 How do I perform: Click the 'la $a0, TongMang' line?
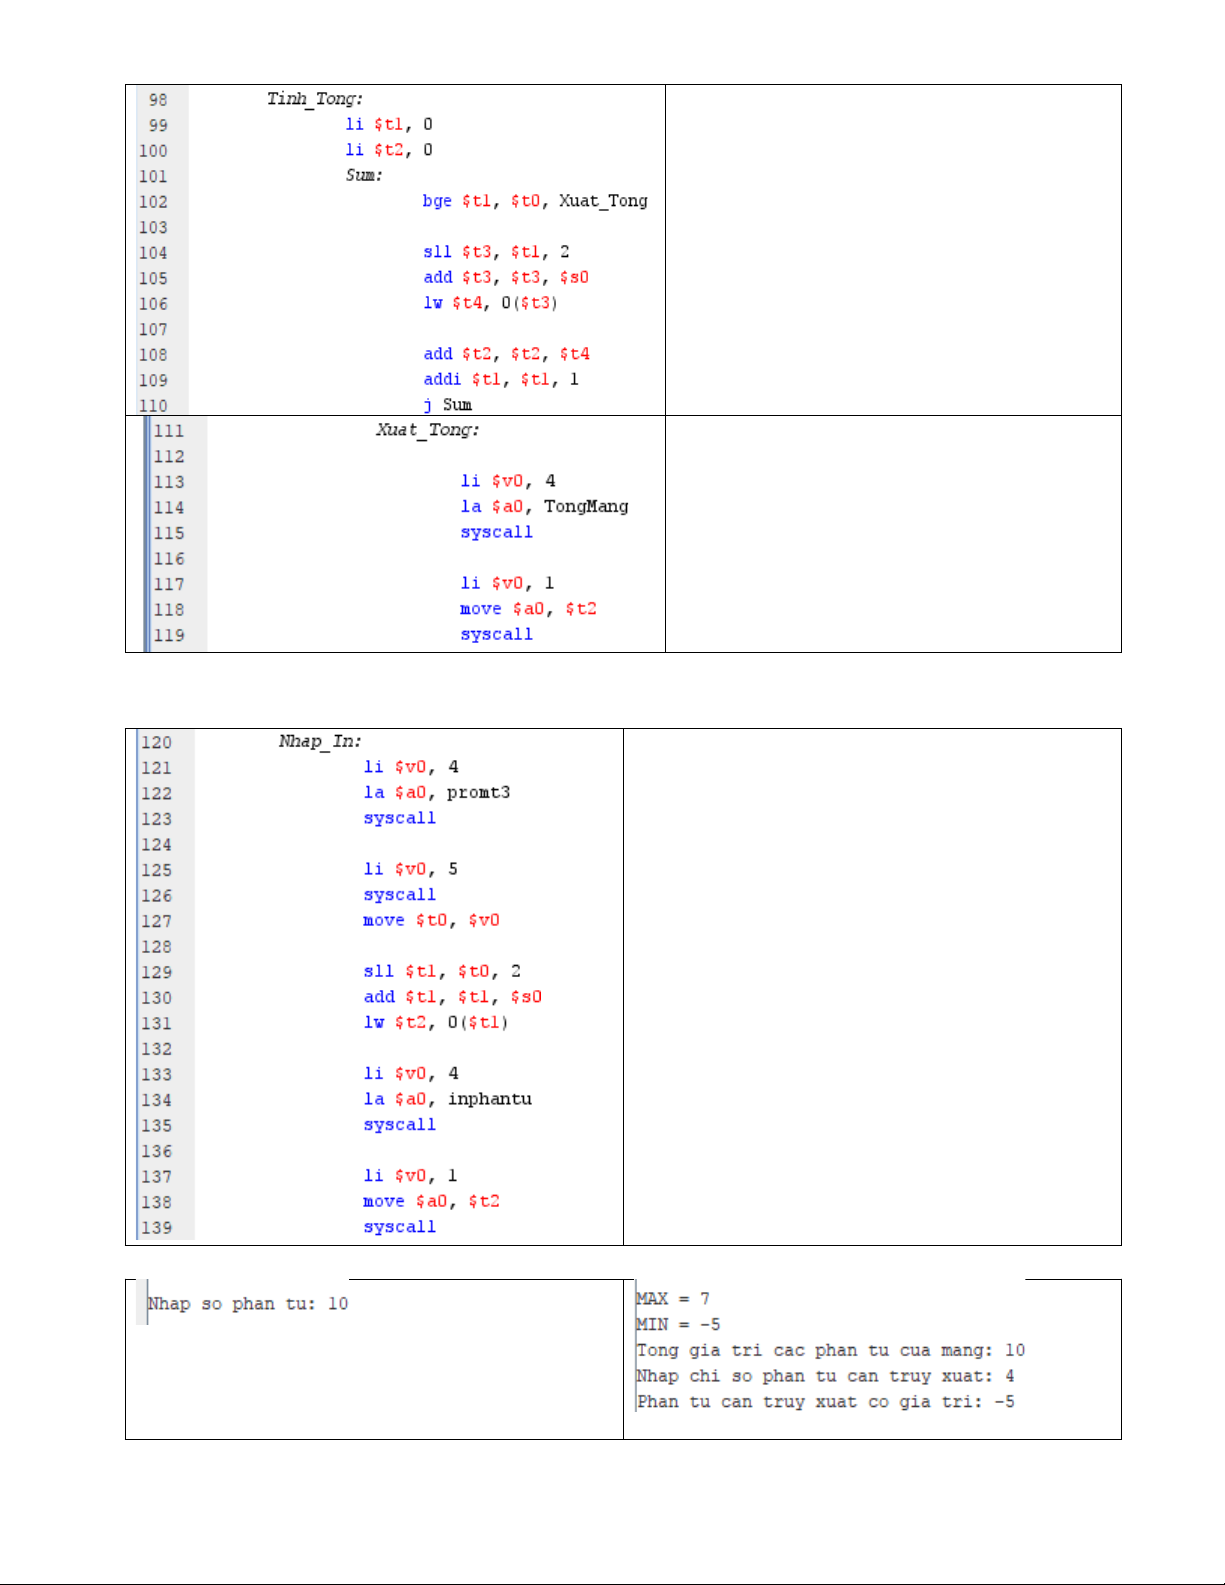[544, 507]
